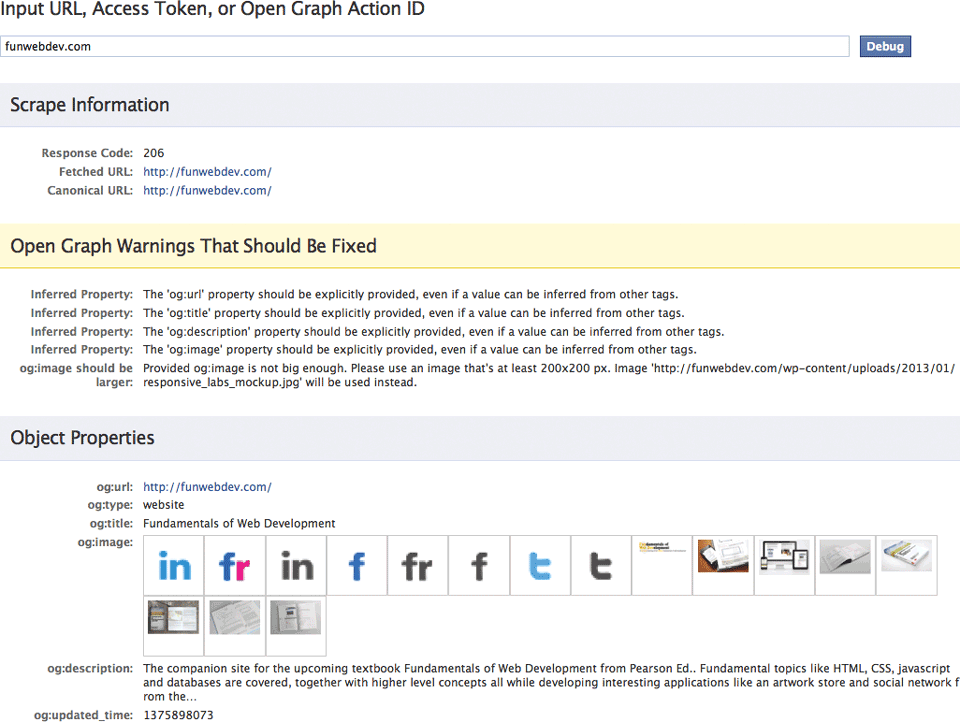Click the blue and pink Flickr icon
This screenshot has height=722, width=960.
(235, 566)
